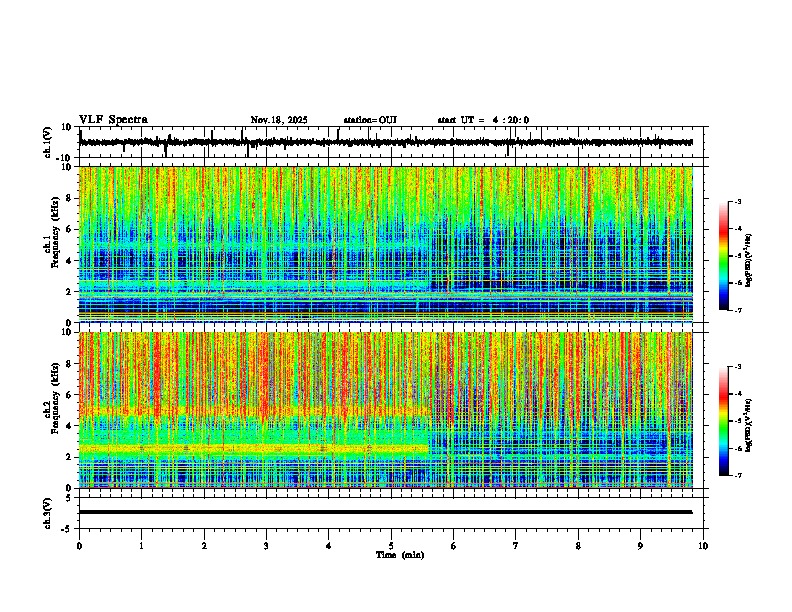Click time axis tick label "3"
Image resolution: width=792 pixels, height=612 pixels.
point(266,546)
